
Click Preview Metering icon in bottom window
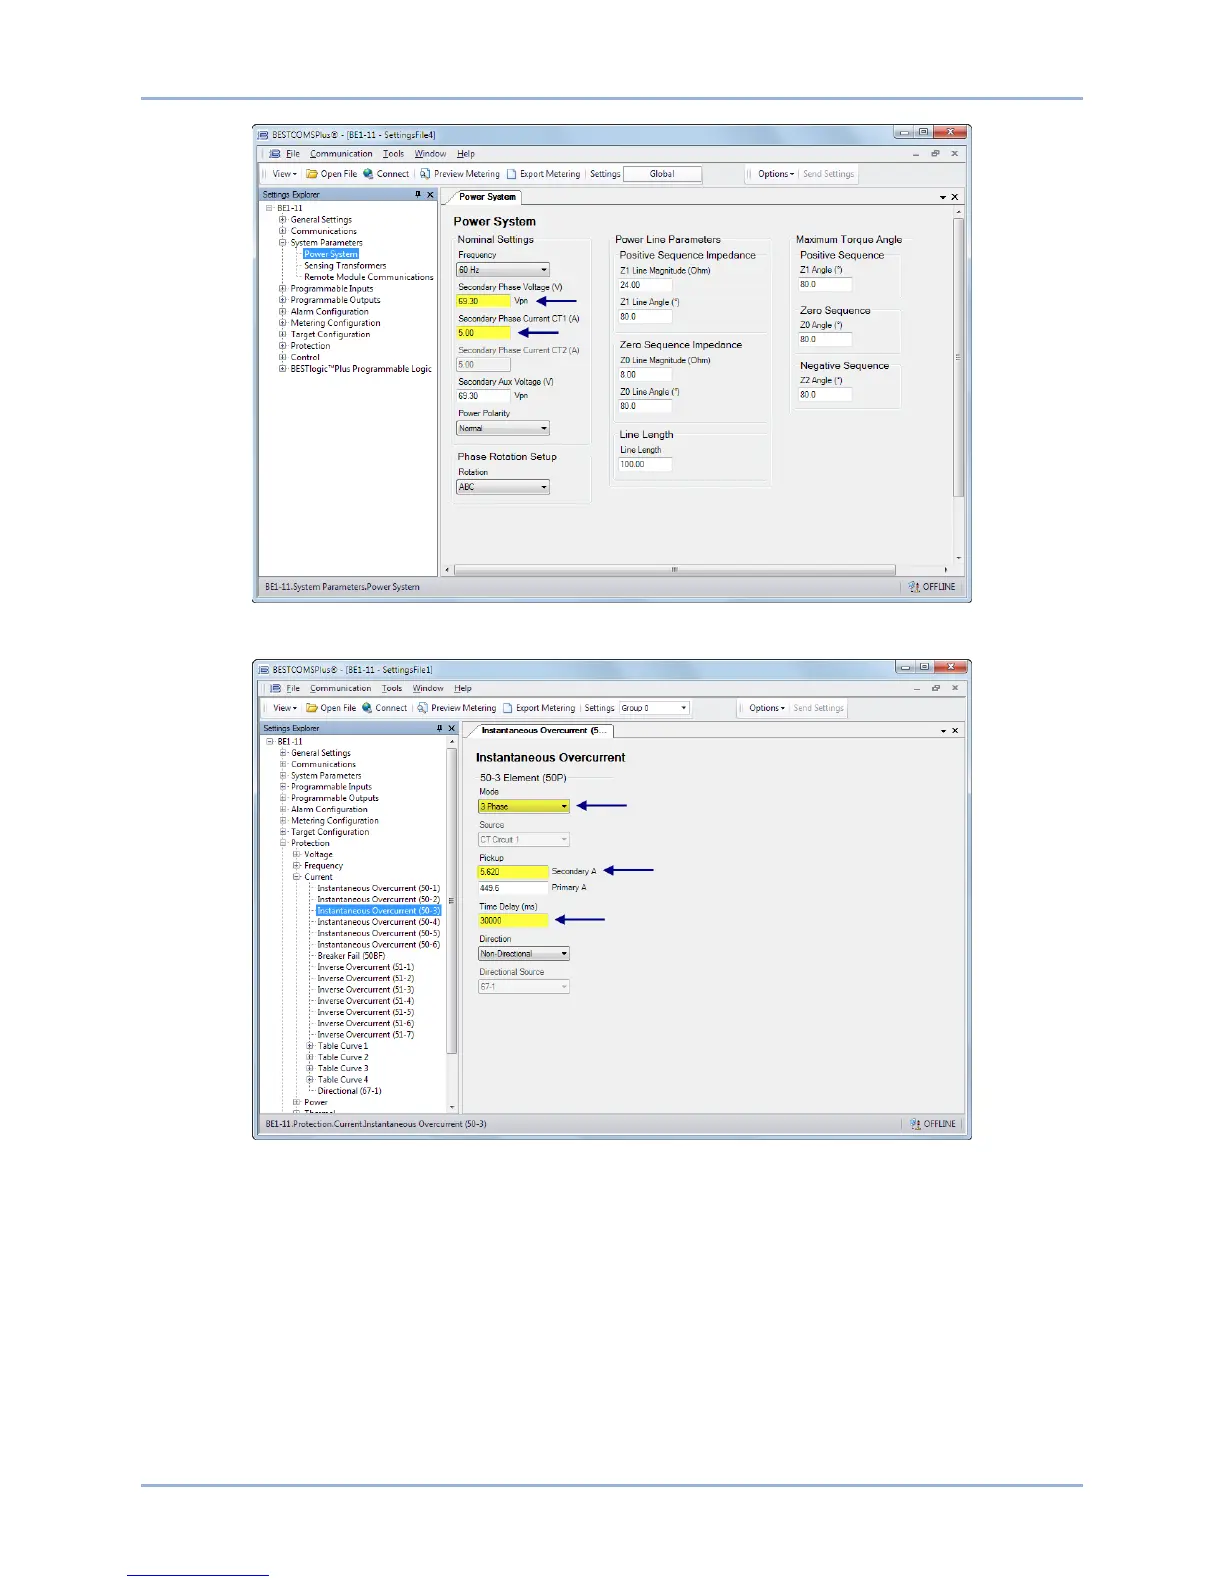pos(423,708)
